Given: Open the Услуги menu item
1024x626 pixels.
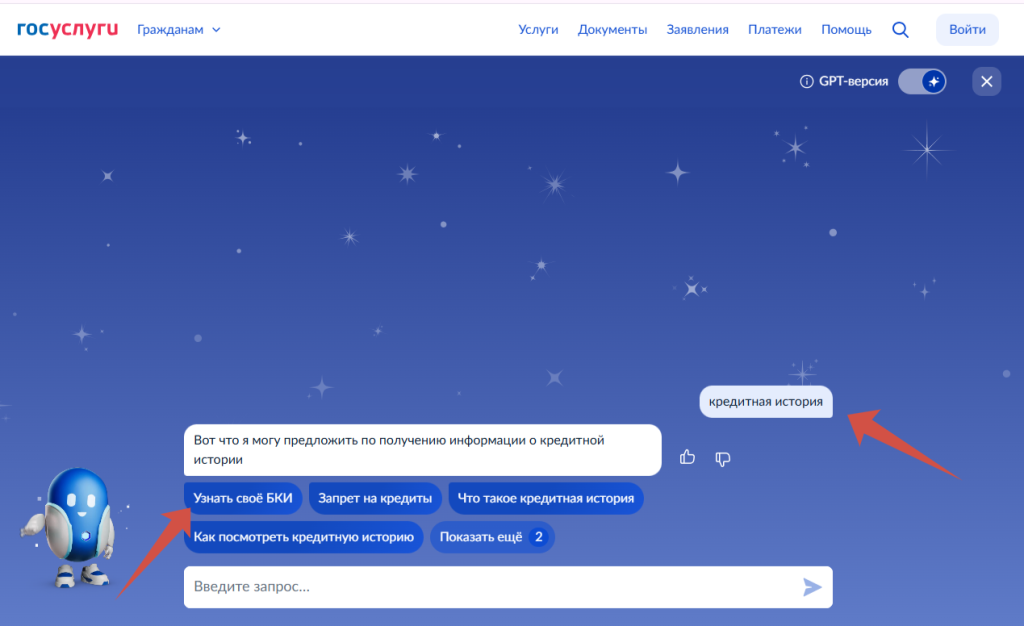Looking at the screenshot, I should click(x=538, y=30).
